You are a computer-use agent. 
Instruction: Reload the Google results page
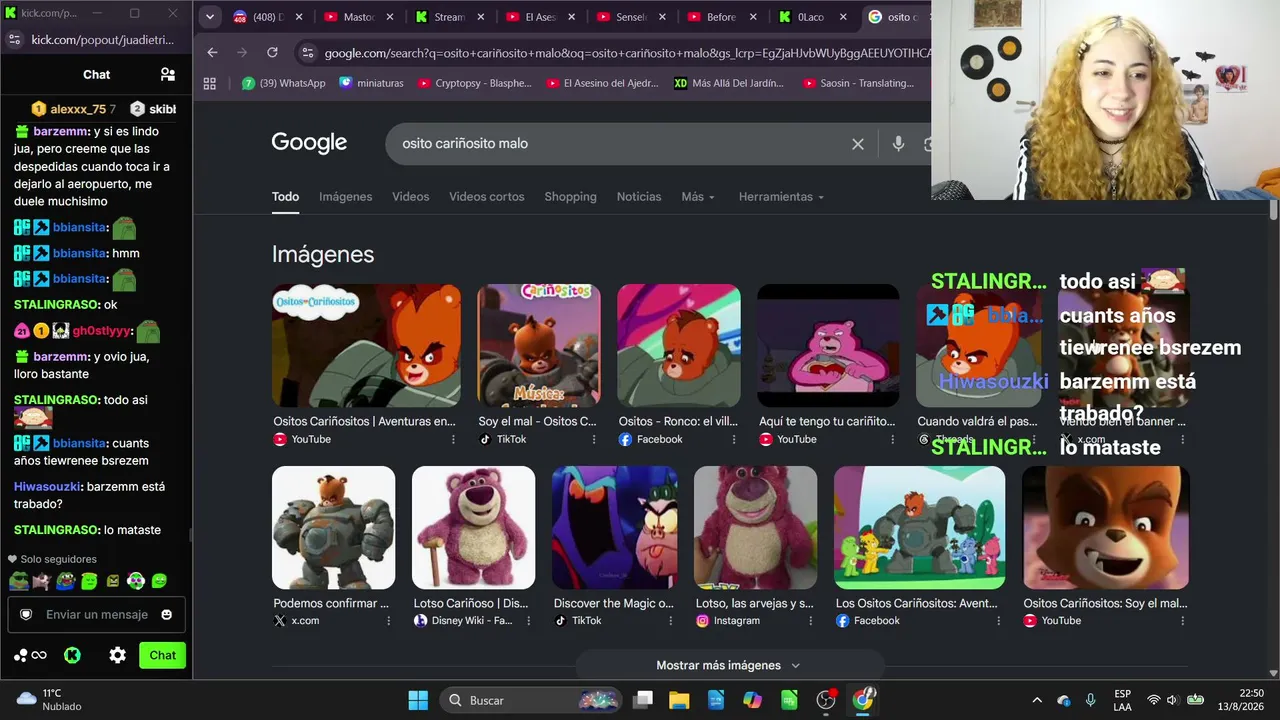pyautogui.click(x=272, y=52)
